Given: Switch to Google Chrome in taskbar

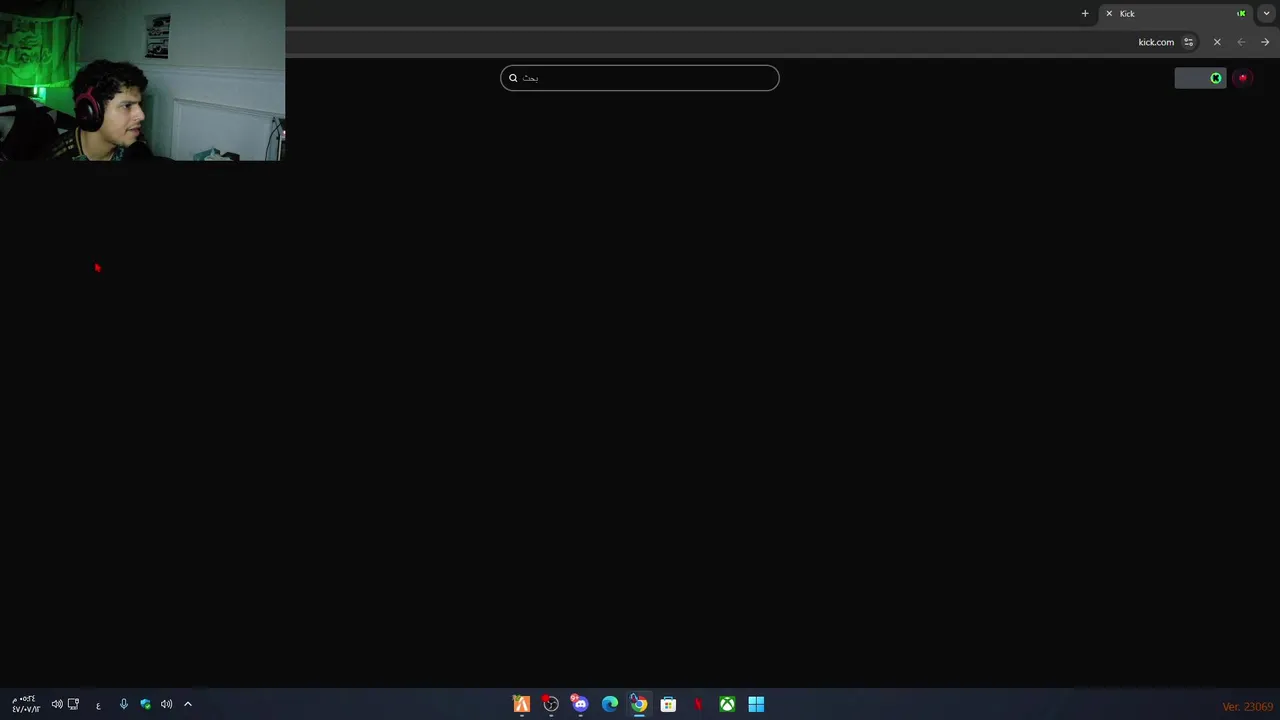Looking at the screenshot, I should pos(639,704).
